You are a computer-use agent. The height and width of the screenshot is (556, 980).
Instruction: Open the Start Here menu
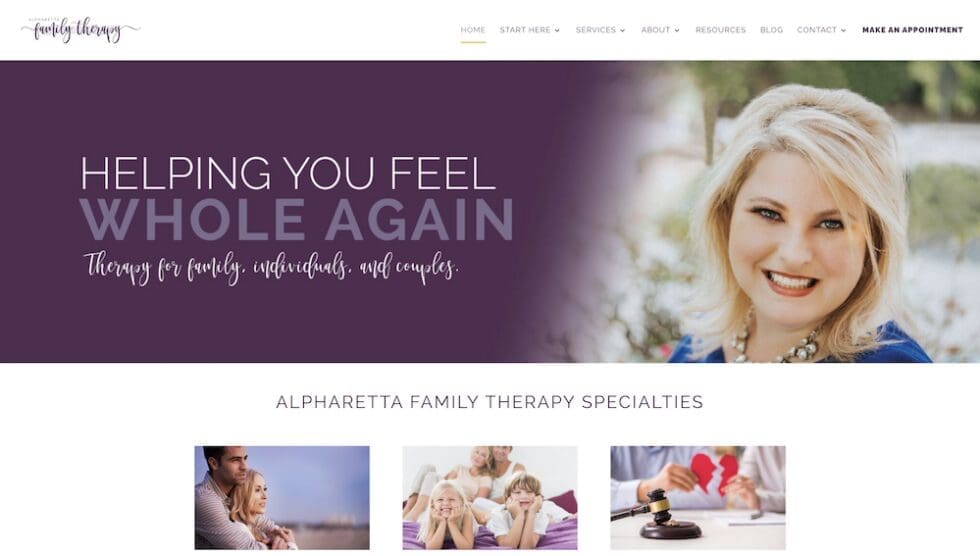(525, 30)
